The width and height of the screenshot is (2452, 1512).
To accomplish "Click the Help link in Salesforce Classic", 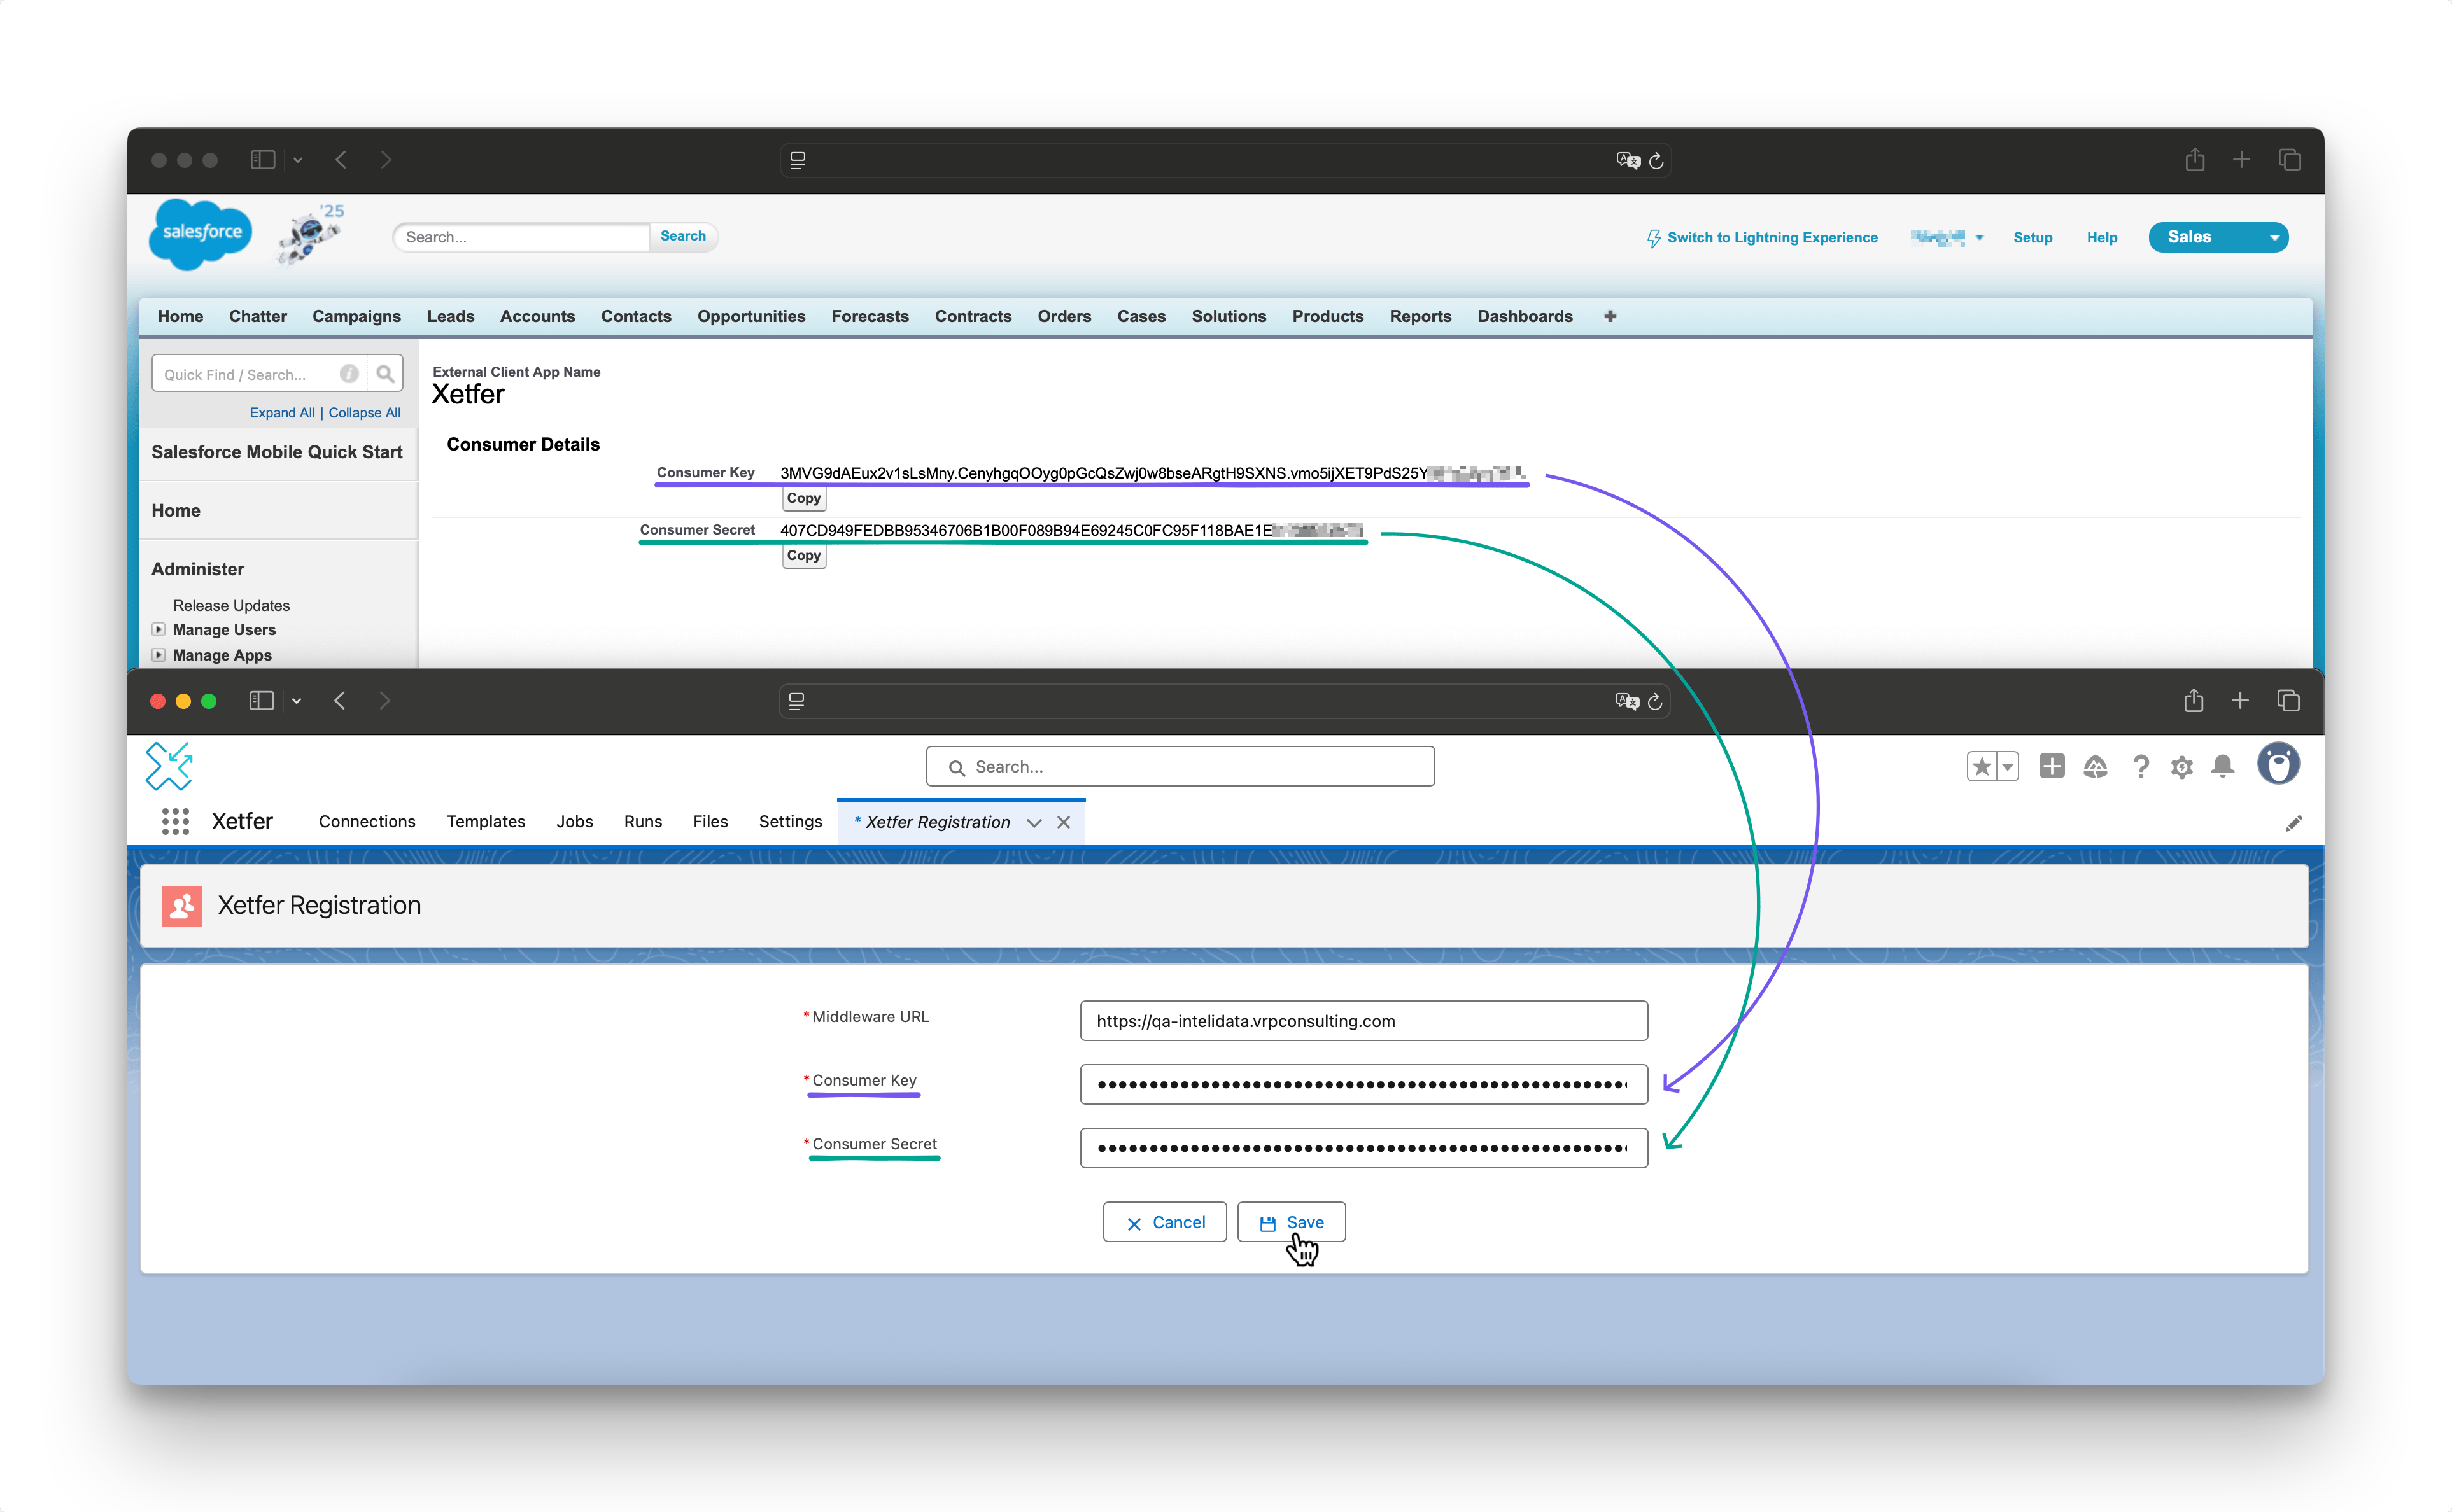I will (x=2102, y=237).
